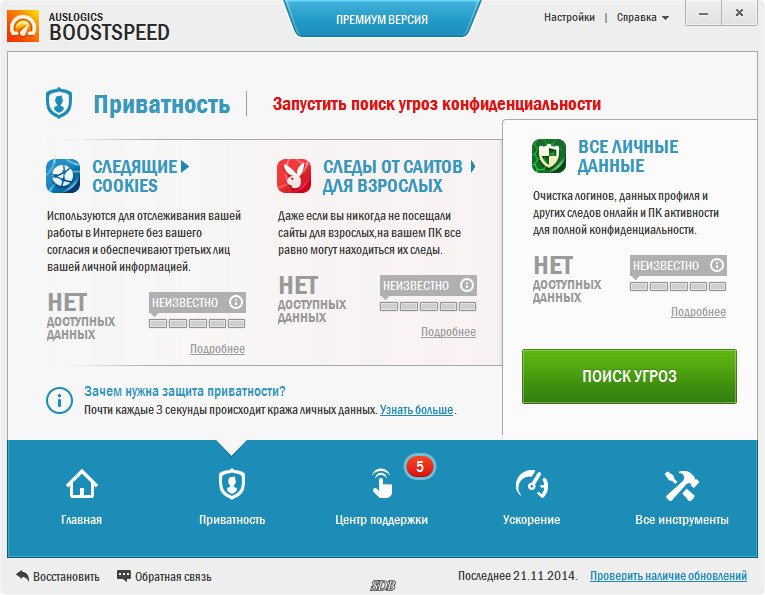Expand Следы от сайтов для взрослых arrow

click(472, 167)
